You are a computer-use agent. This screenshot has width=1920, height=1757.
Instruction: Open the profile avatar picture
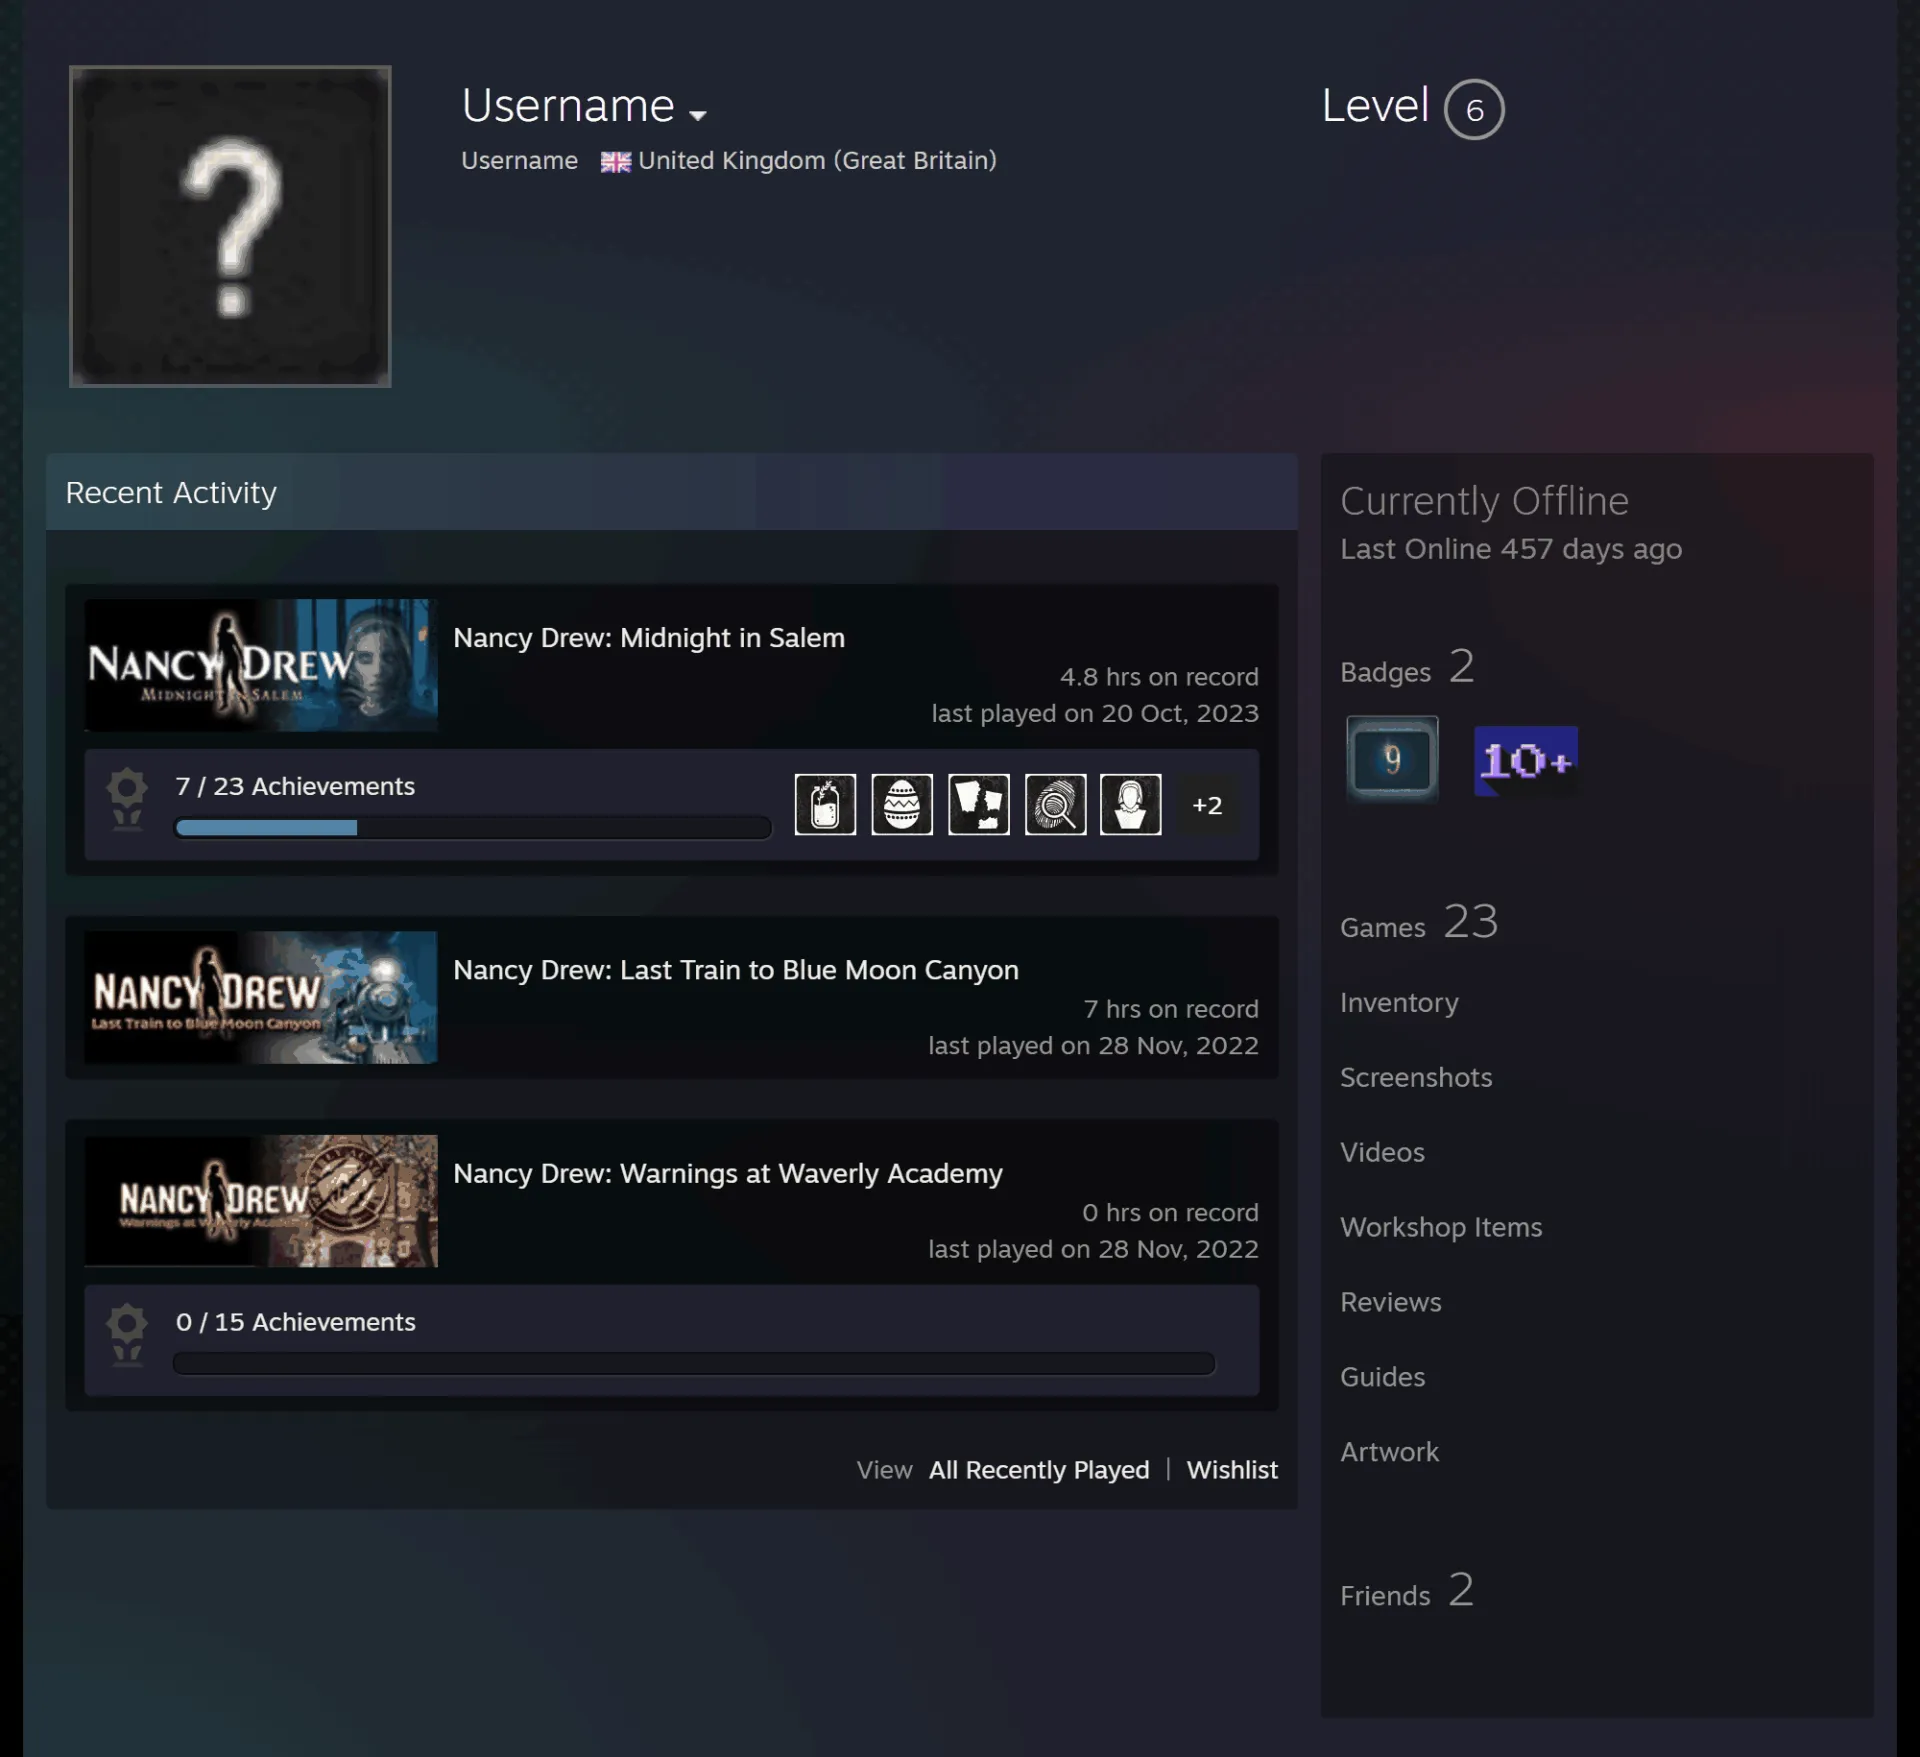tap(230, 226)
